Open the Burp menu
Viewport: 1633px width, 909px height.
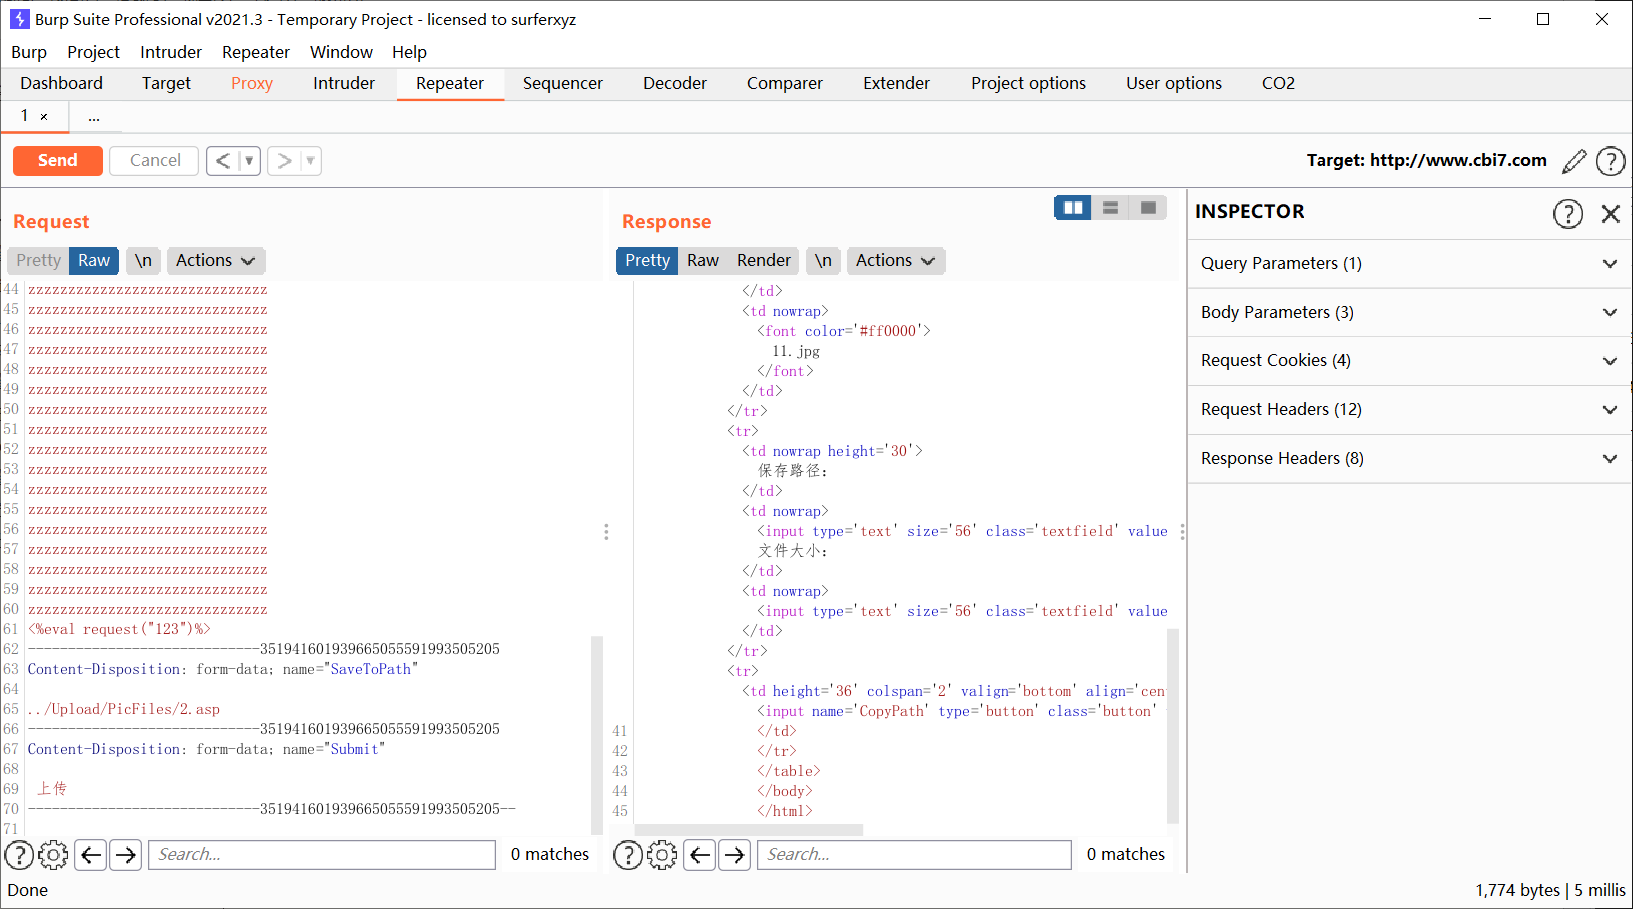pos(29,52)
